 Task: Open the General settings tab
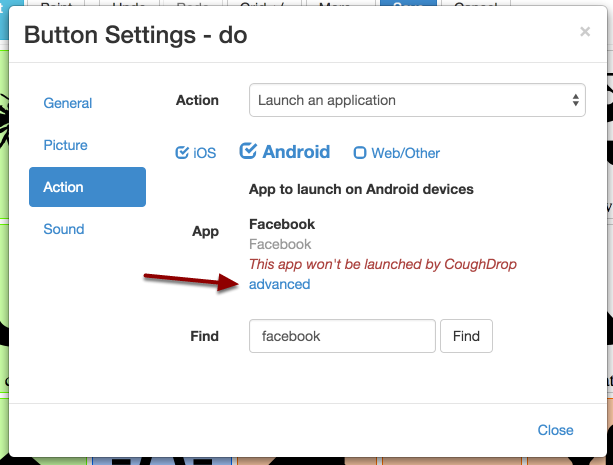pyautogui.click(x=68, y=103)
